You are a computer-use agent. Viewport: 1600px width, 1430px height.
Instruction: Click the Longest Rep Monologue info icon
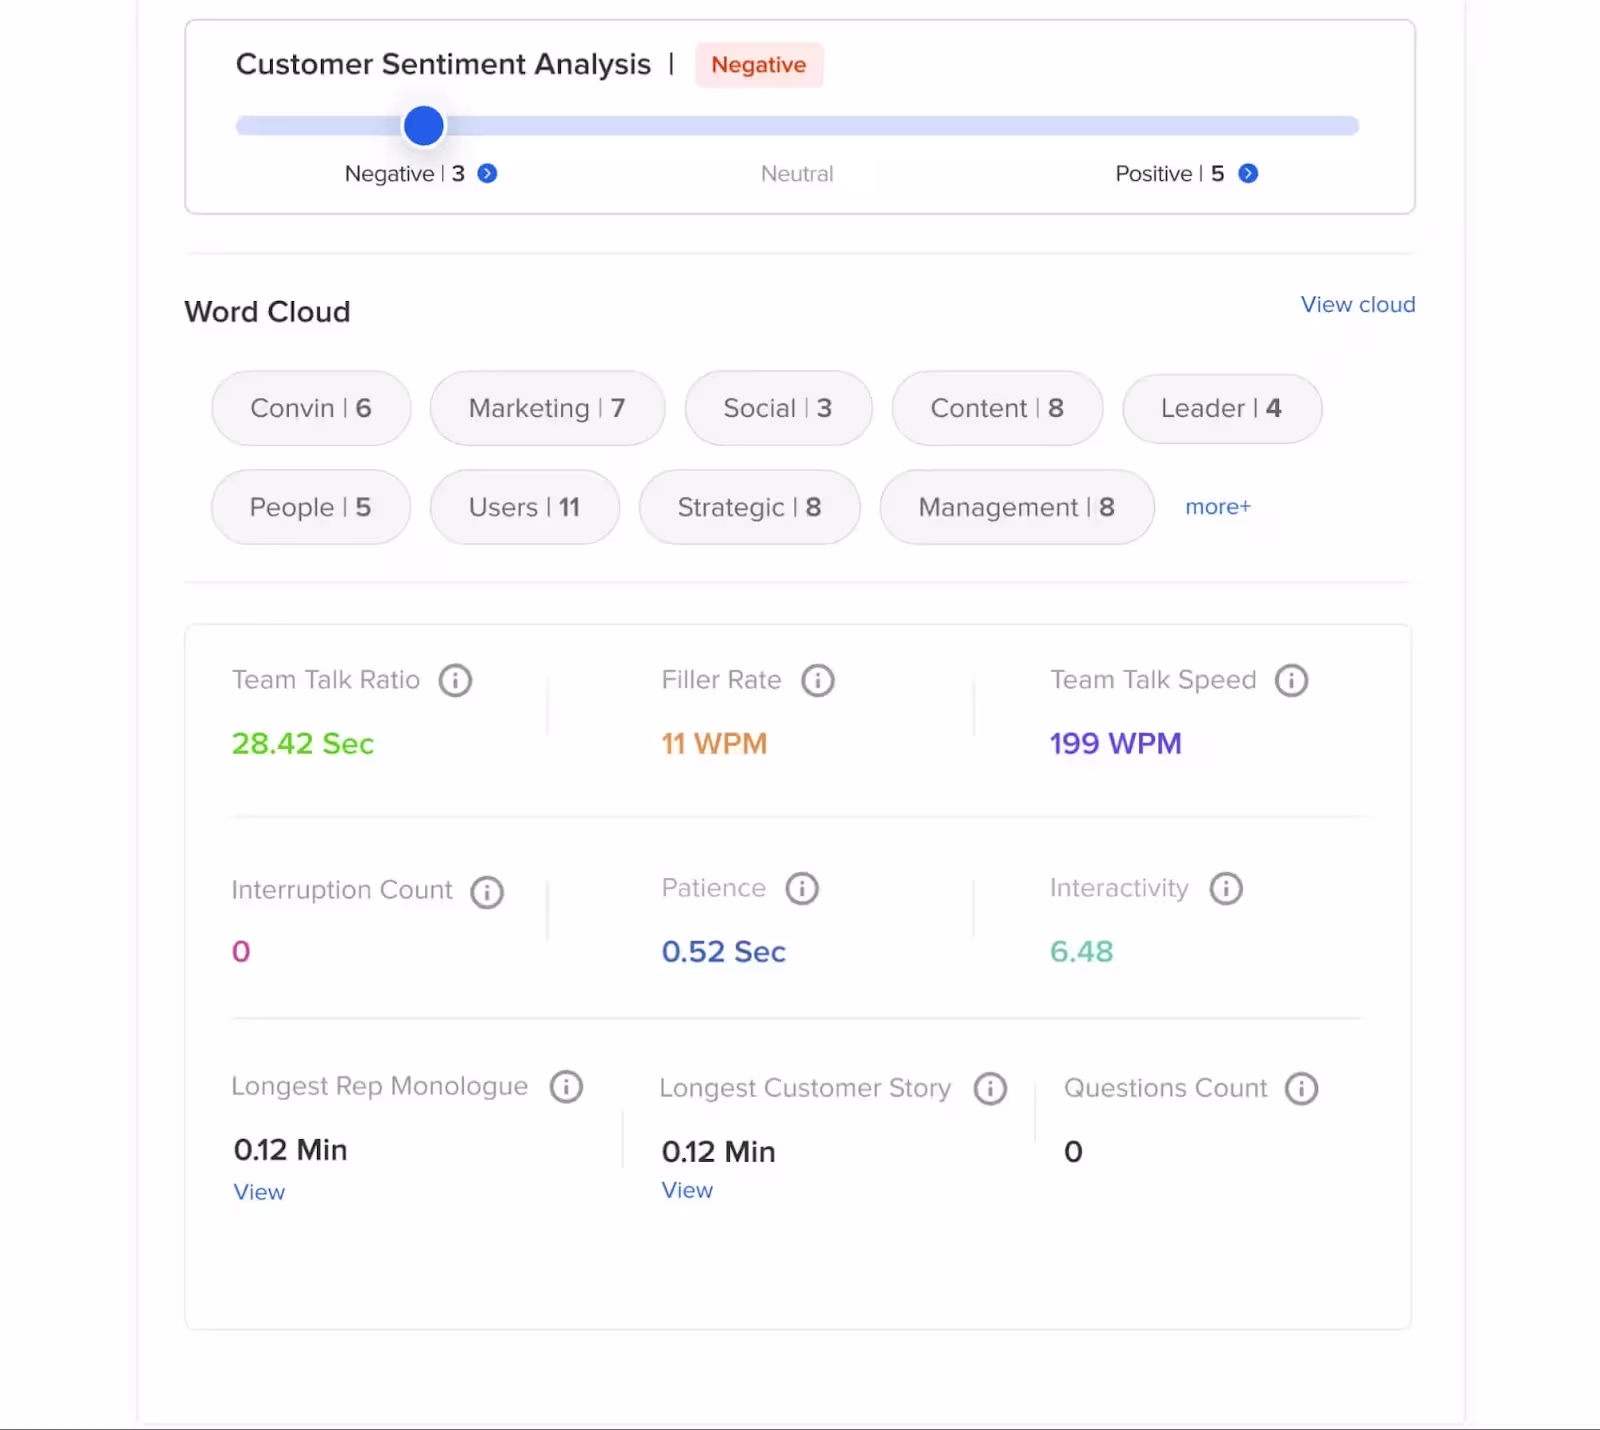point(565,1088)
